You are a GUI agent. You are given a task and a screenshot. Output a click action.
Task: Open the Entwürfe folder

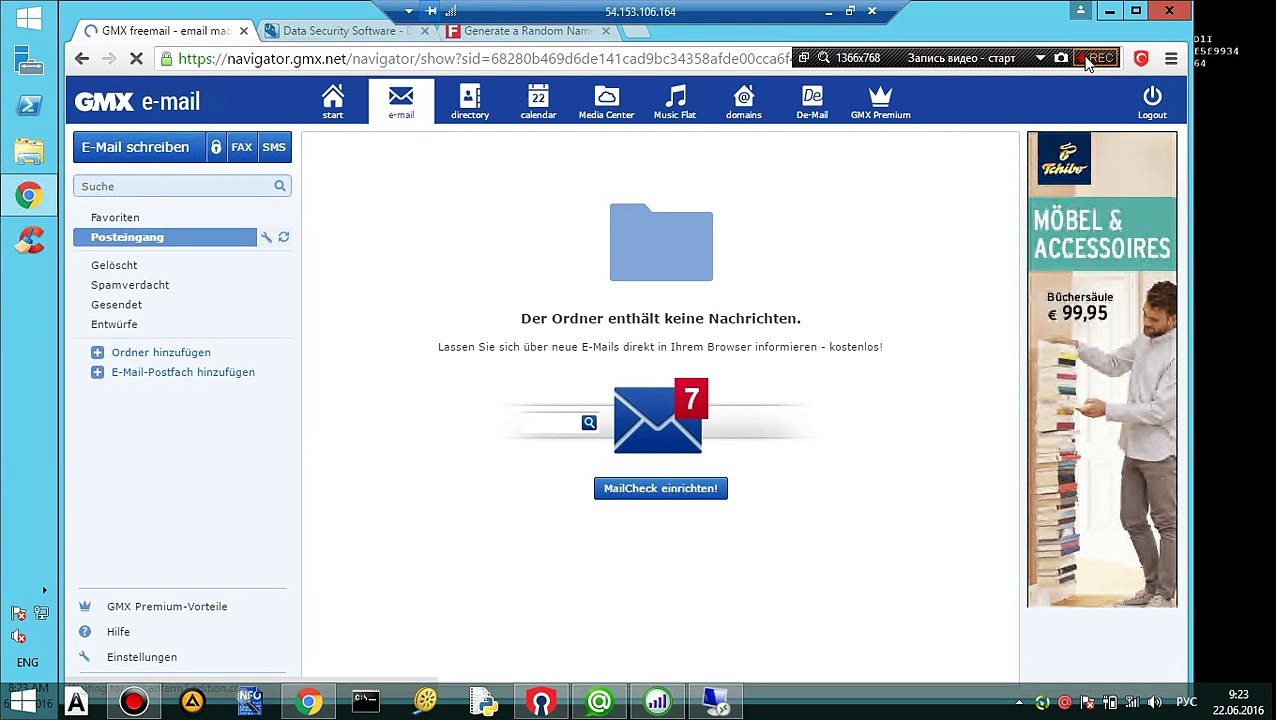click(x=114, y=324)
